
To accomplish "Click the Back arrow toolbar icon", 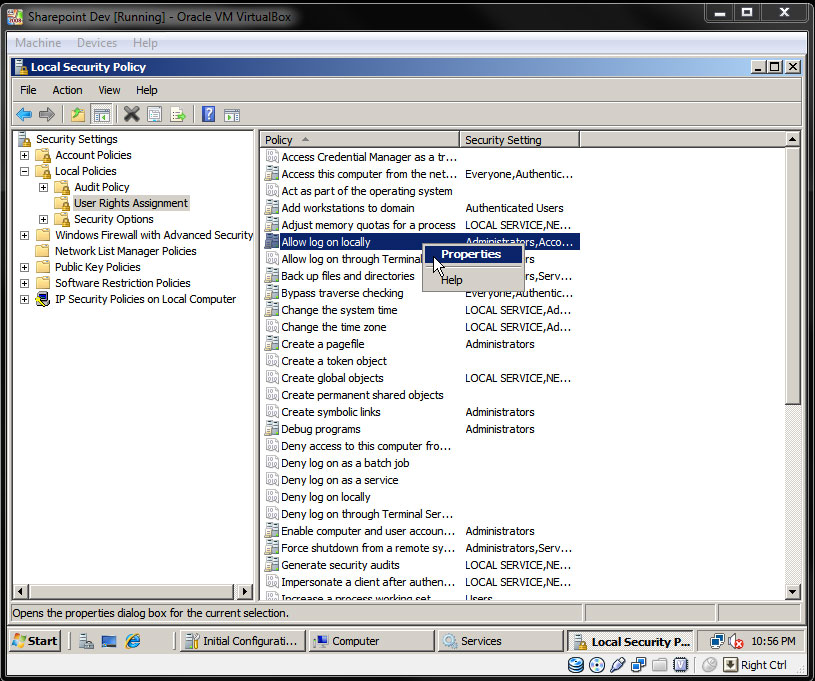I will (24, 114).
